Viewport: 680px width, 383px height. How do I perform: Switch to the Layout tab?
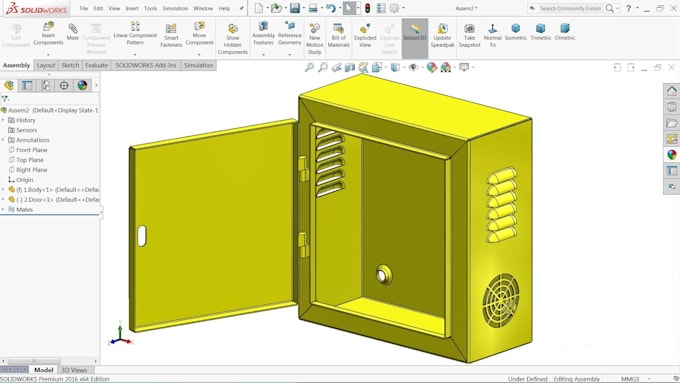tap(46, 65)
